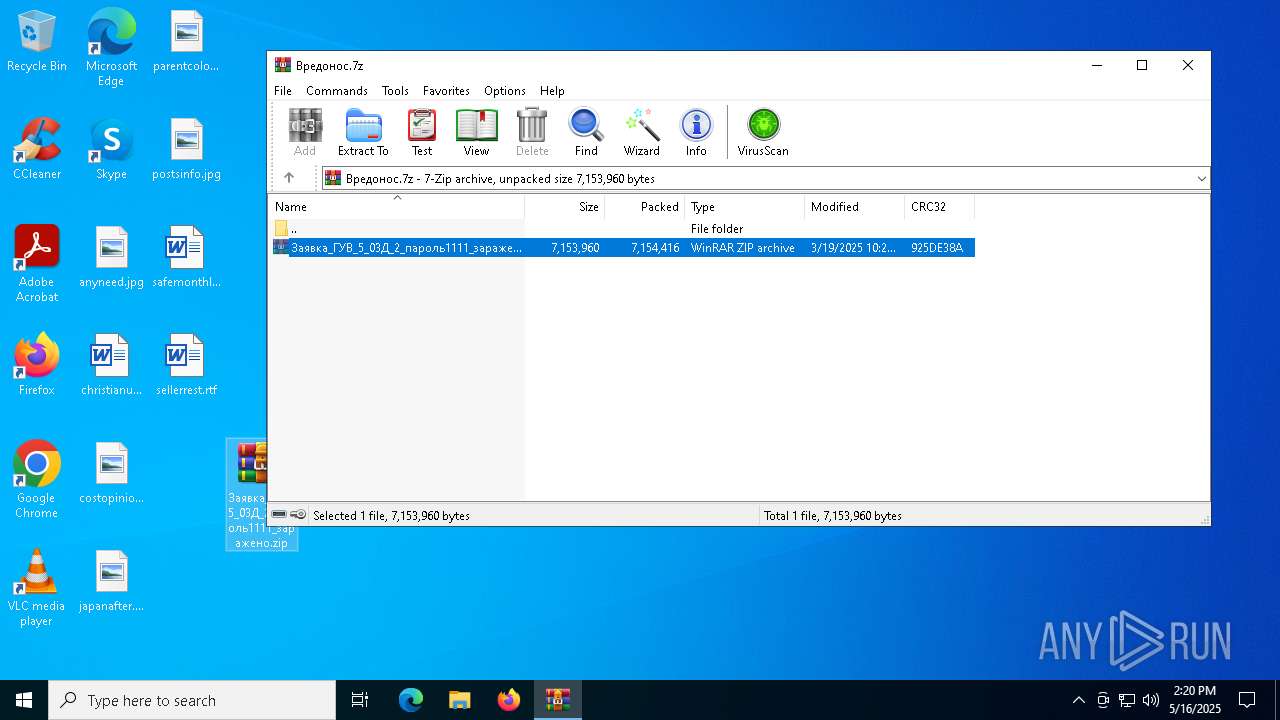Open the Favorites menu
This screenshot has width=1280, height=720.
click(x=446, y=90)
